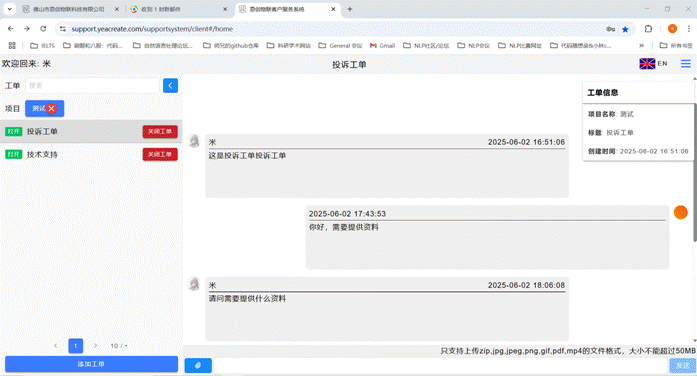Image resolution: width=697 pixels, height=376 pixels.
Task: Open the browser tab list dropdown
Action: tap(9, 9)
